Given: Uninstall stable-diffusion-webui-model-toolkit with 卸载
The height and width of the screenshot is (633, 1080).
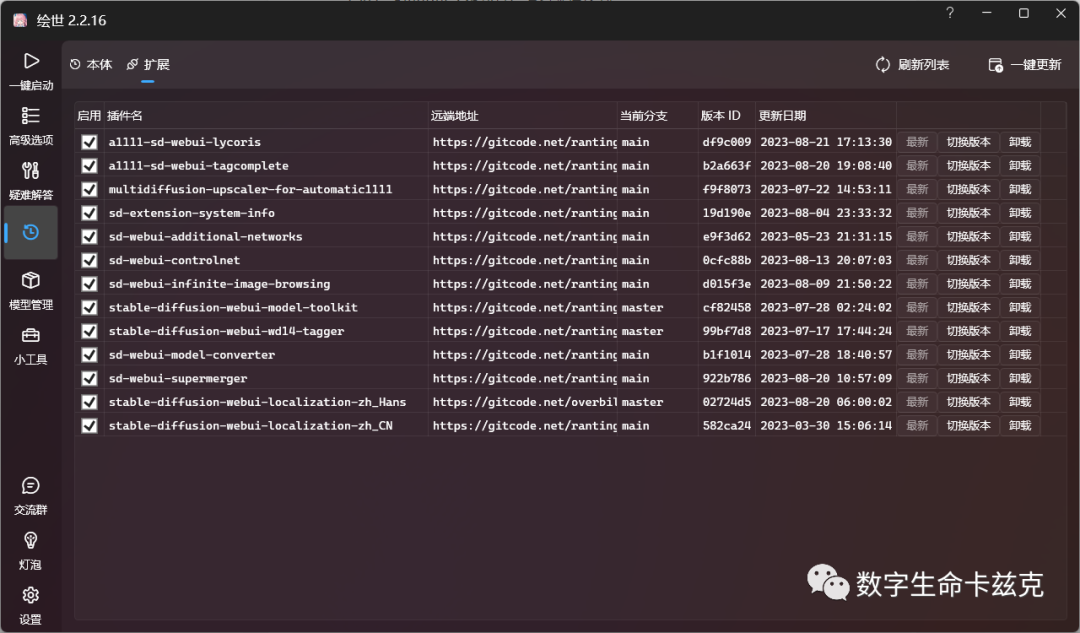Looking at the screenshot, I should point(1020,307).
